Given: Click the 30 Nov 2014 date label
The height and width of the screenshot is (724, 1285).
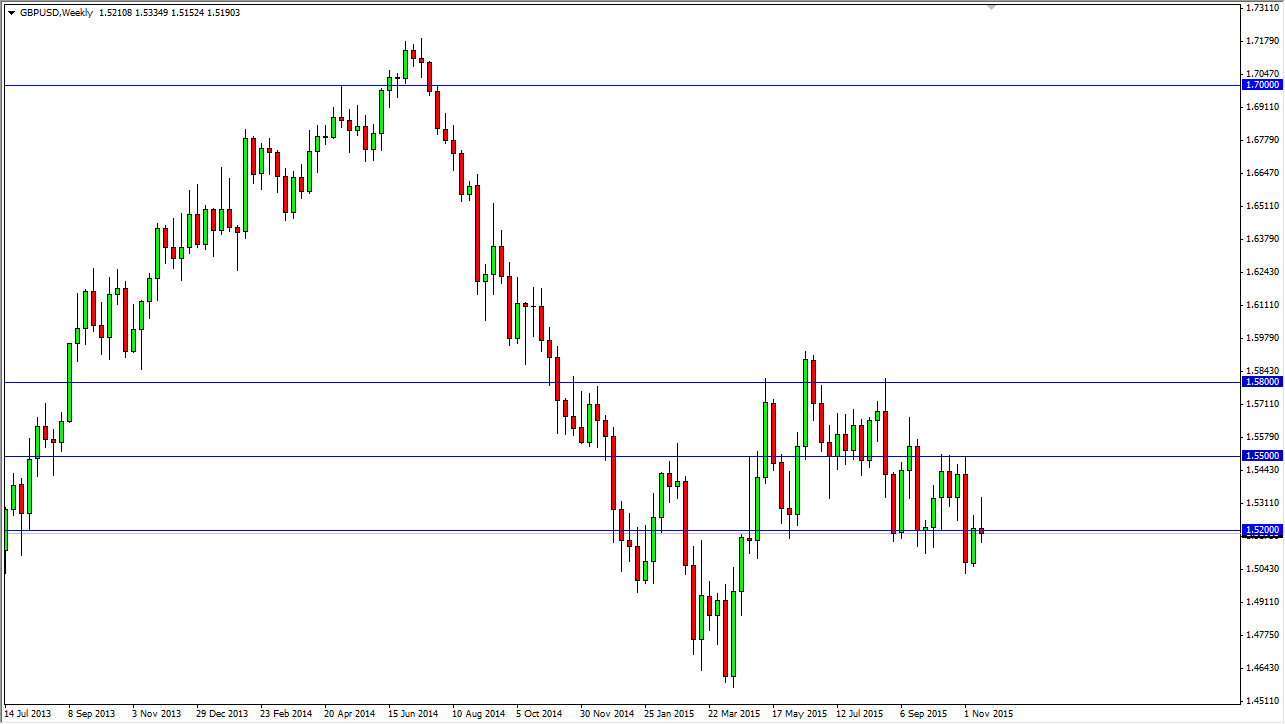Looking at the screenshot, I should [607, 714].
